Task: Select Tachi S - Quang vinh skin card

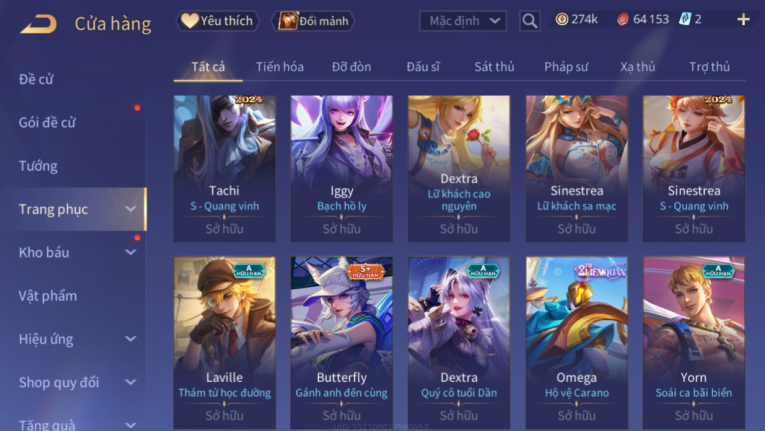Action: 224,168
